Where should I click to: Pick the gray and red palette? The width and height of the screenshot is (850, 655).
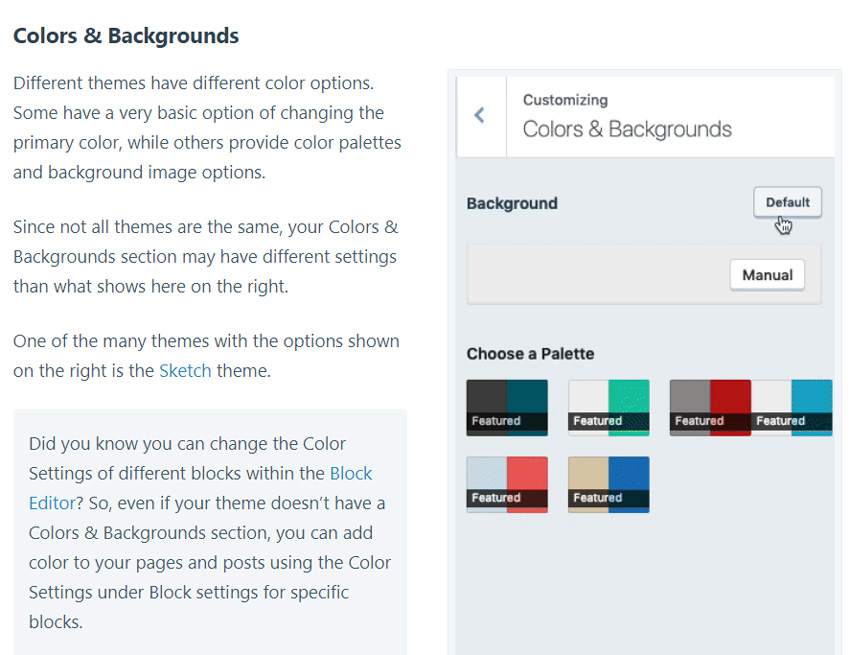click(x=710, y=407)
